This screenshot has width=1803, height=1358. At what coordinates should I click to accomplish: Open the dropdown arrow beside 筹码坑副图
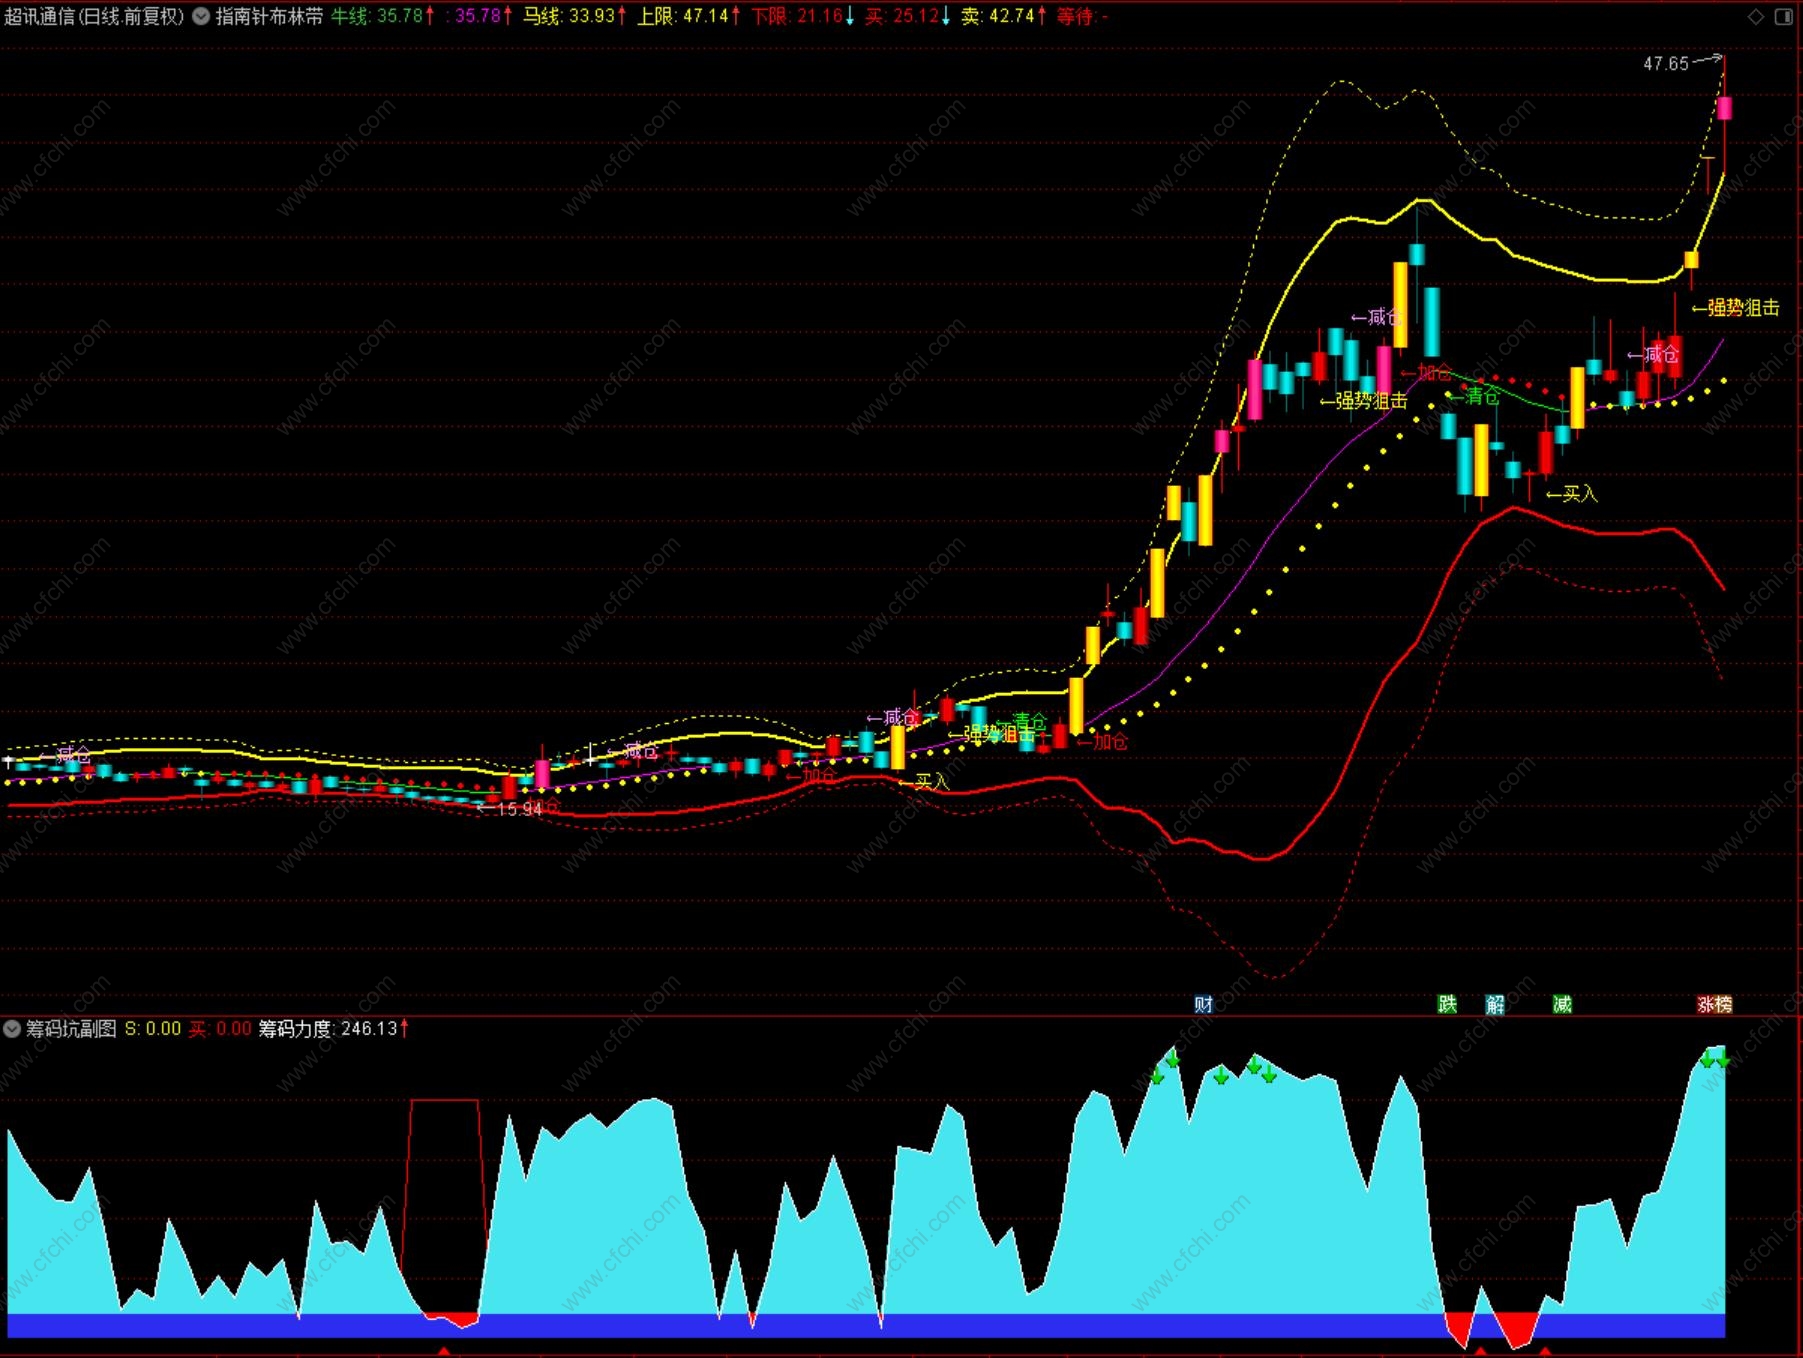(x=12, y=1028)
